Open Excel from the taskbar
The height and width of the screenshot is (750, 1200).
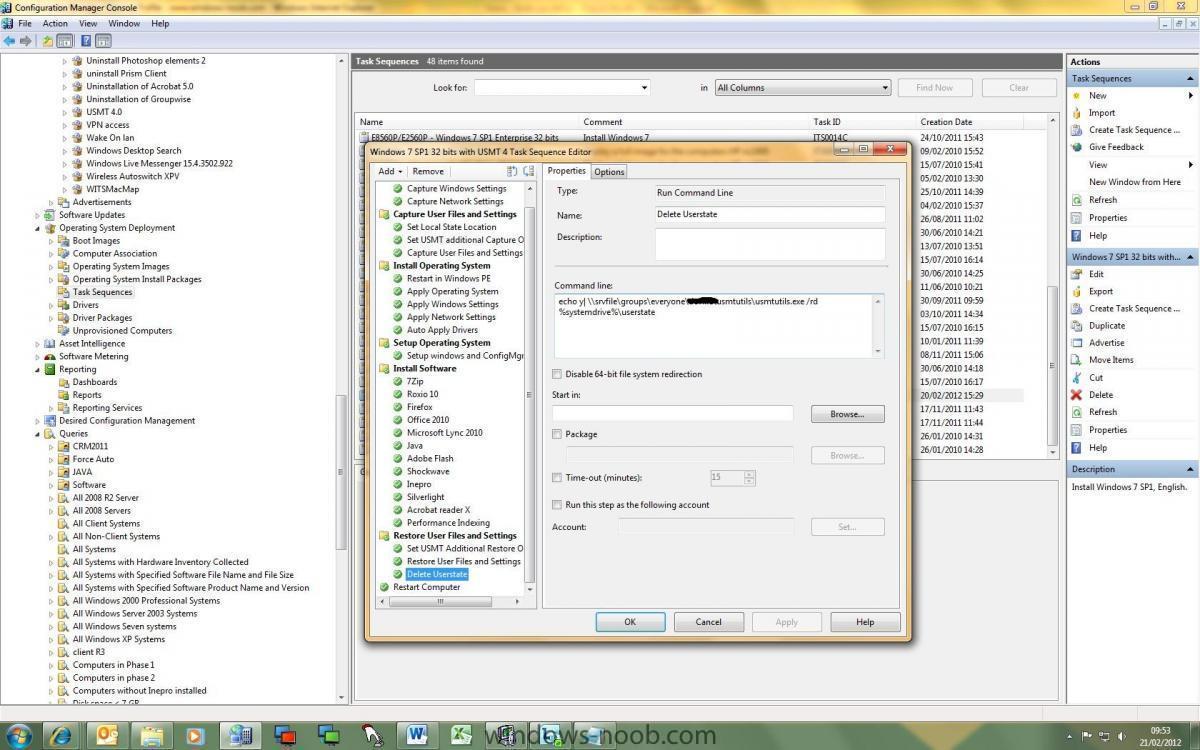click(462, 735)
